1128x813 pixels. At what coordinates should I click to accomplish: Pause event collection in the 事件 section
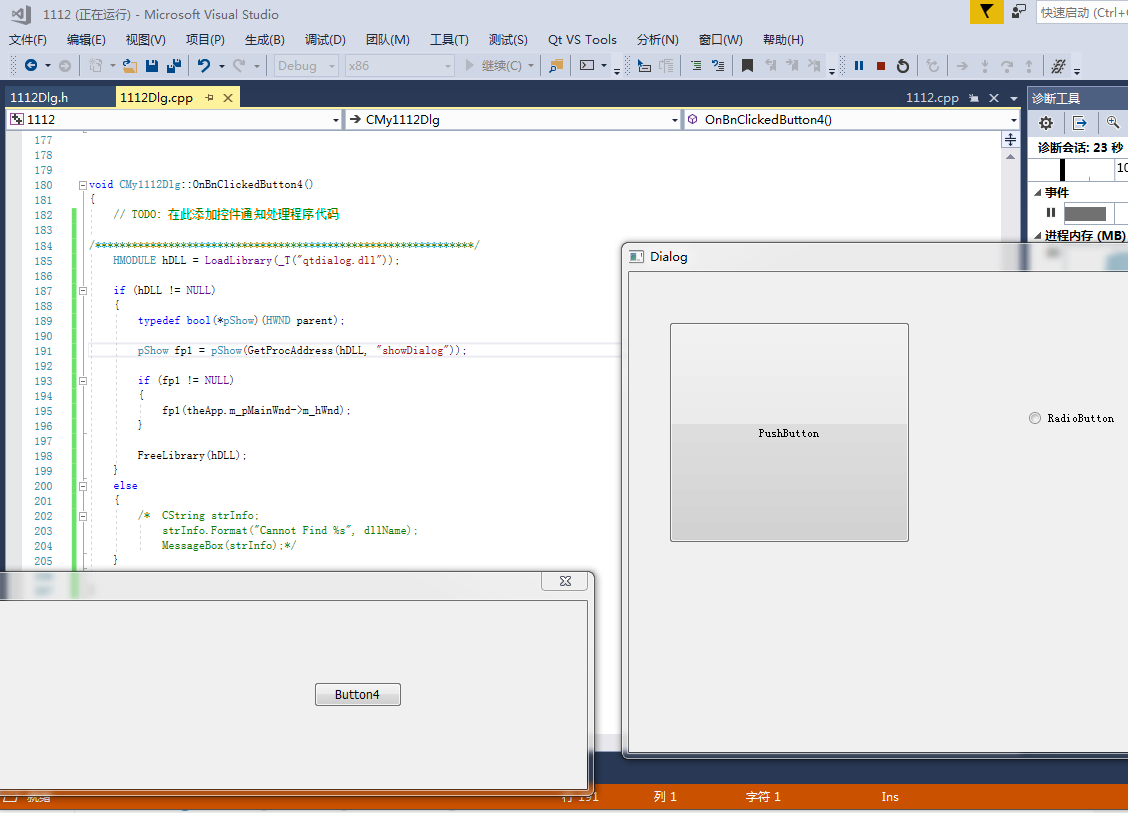pos(1050,212)
